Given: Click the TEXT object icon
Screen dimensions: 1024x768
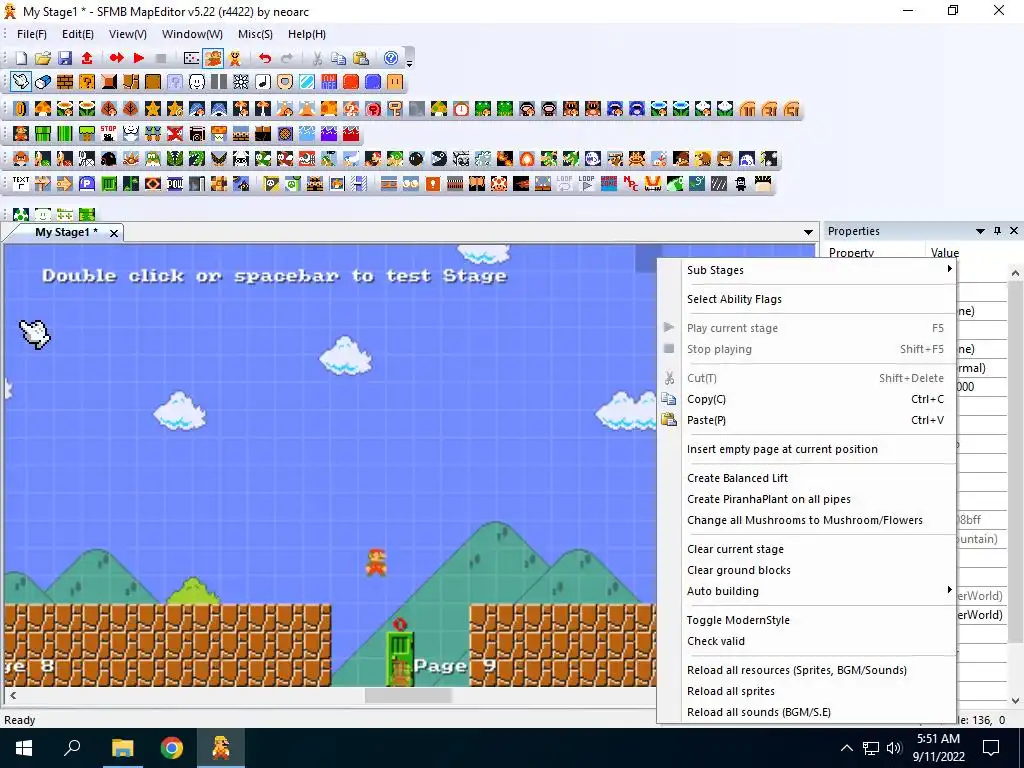Looking at the screenshot, I should pos(21,184).
